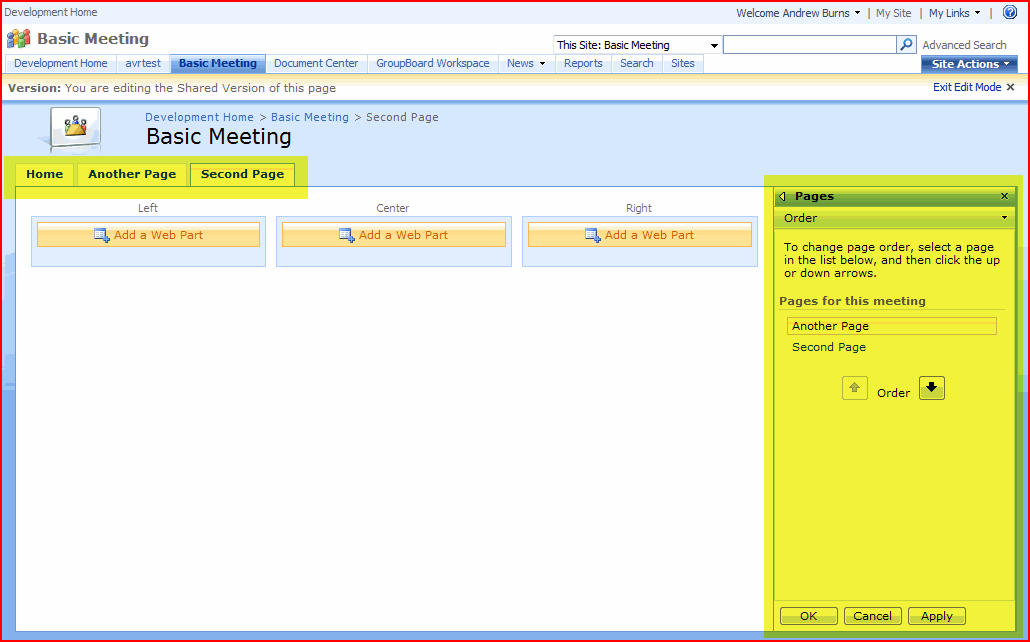Open the Site Actions menu

pyautogui.click(x=968, y=64)
